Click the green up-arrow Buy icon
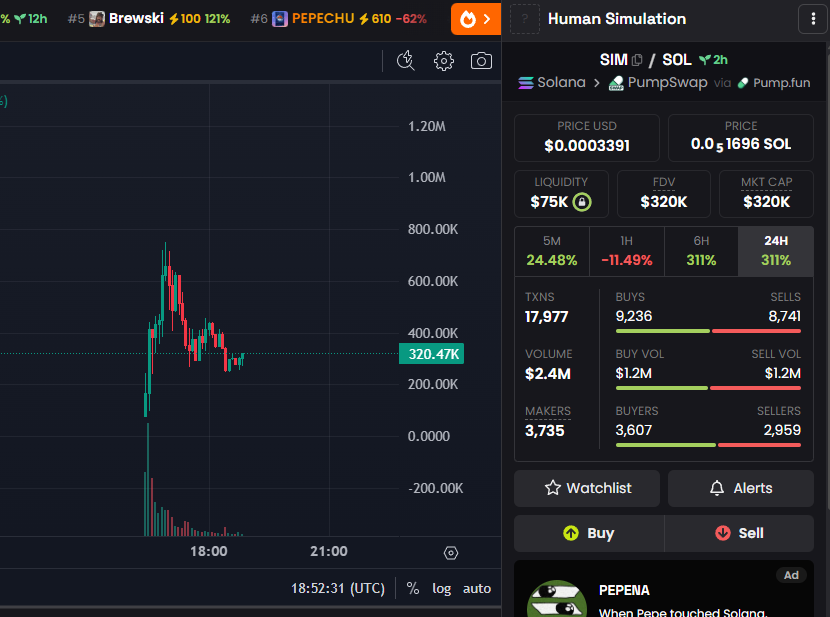 click(571, 533)
